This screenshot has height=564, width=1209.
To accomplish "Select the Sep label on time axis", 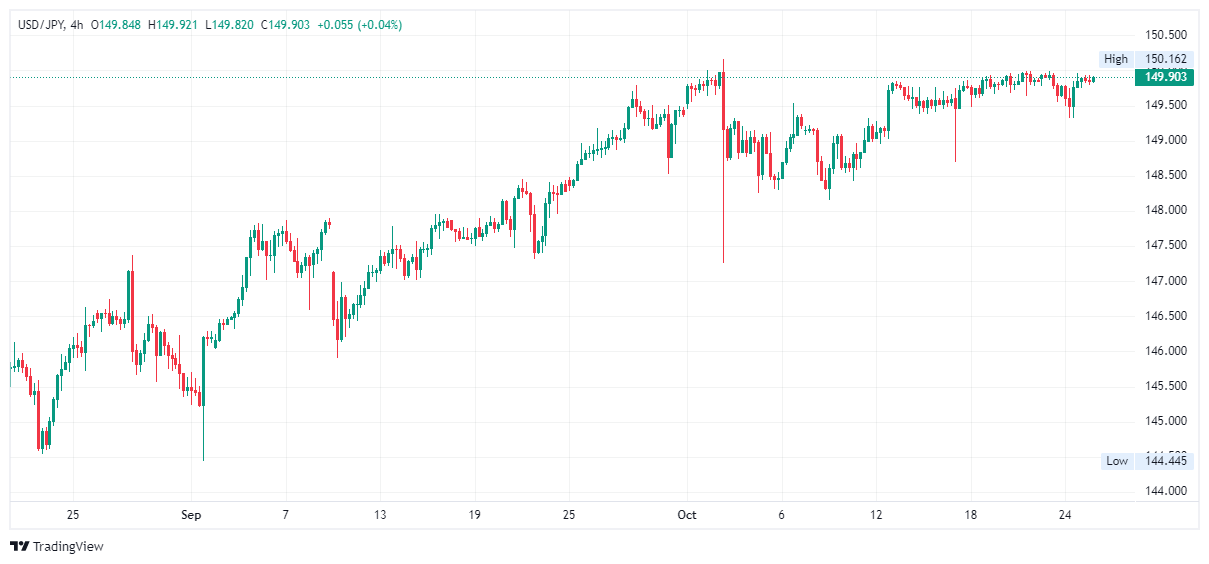I will pos(191,515).
